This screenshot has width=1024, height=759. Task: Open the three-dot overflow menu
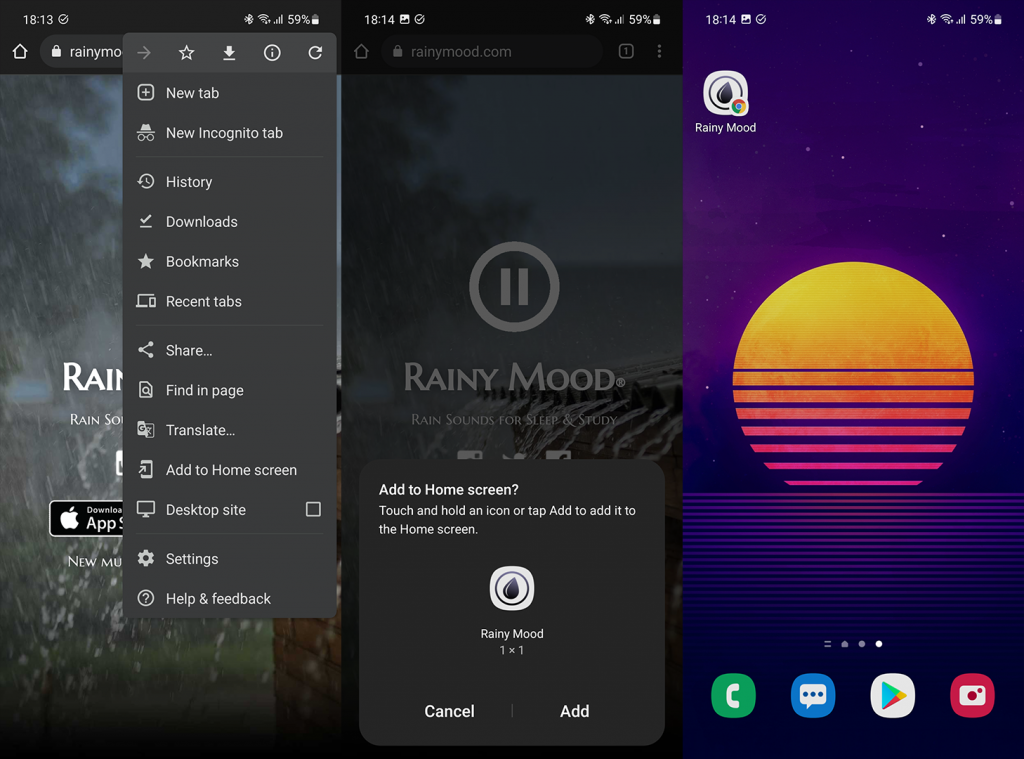click(660, 51)
